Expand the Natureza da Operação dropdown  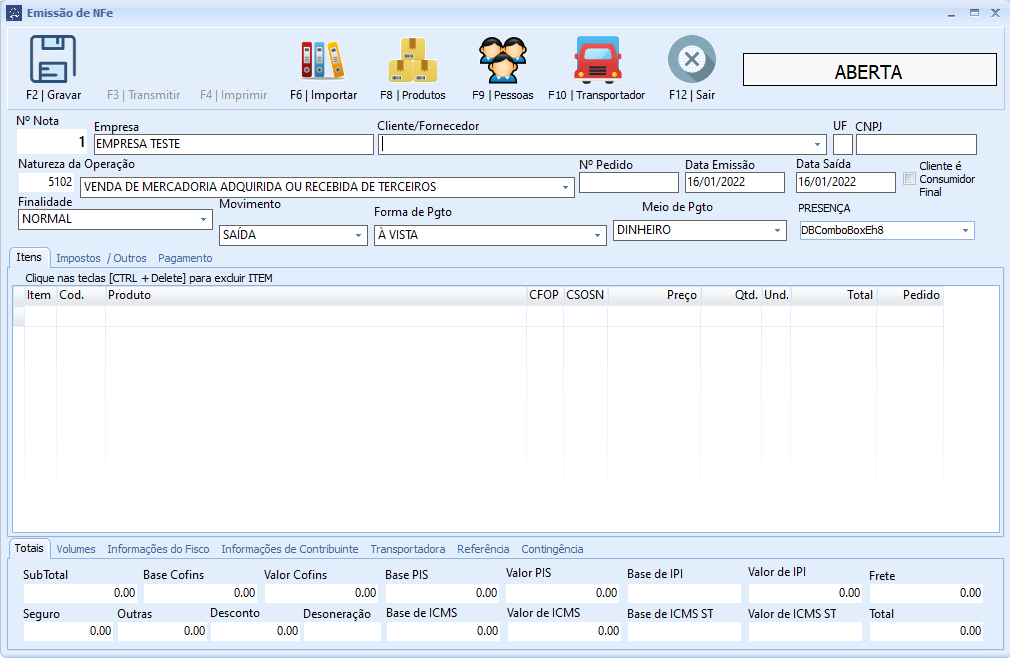[565, 187]
